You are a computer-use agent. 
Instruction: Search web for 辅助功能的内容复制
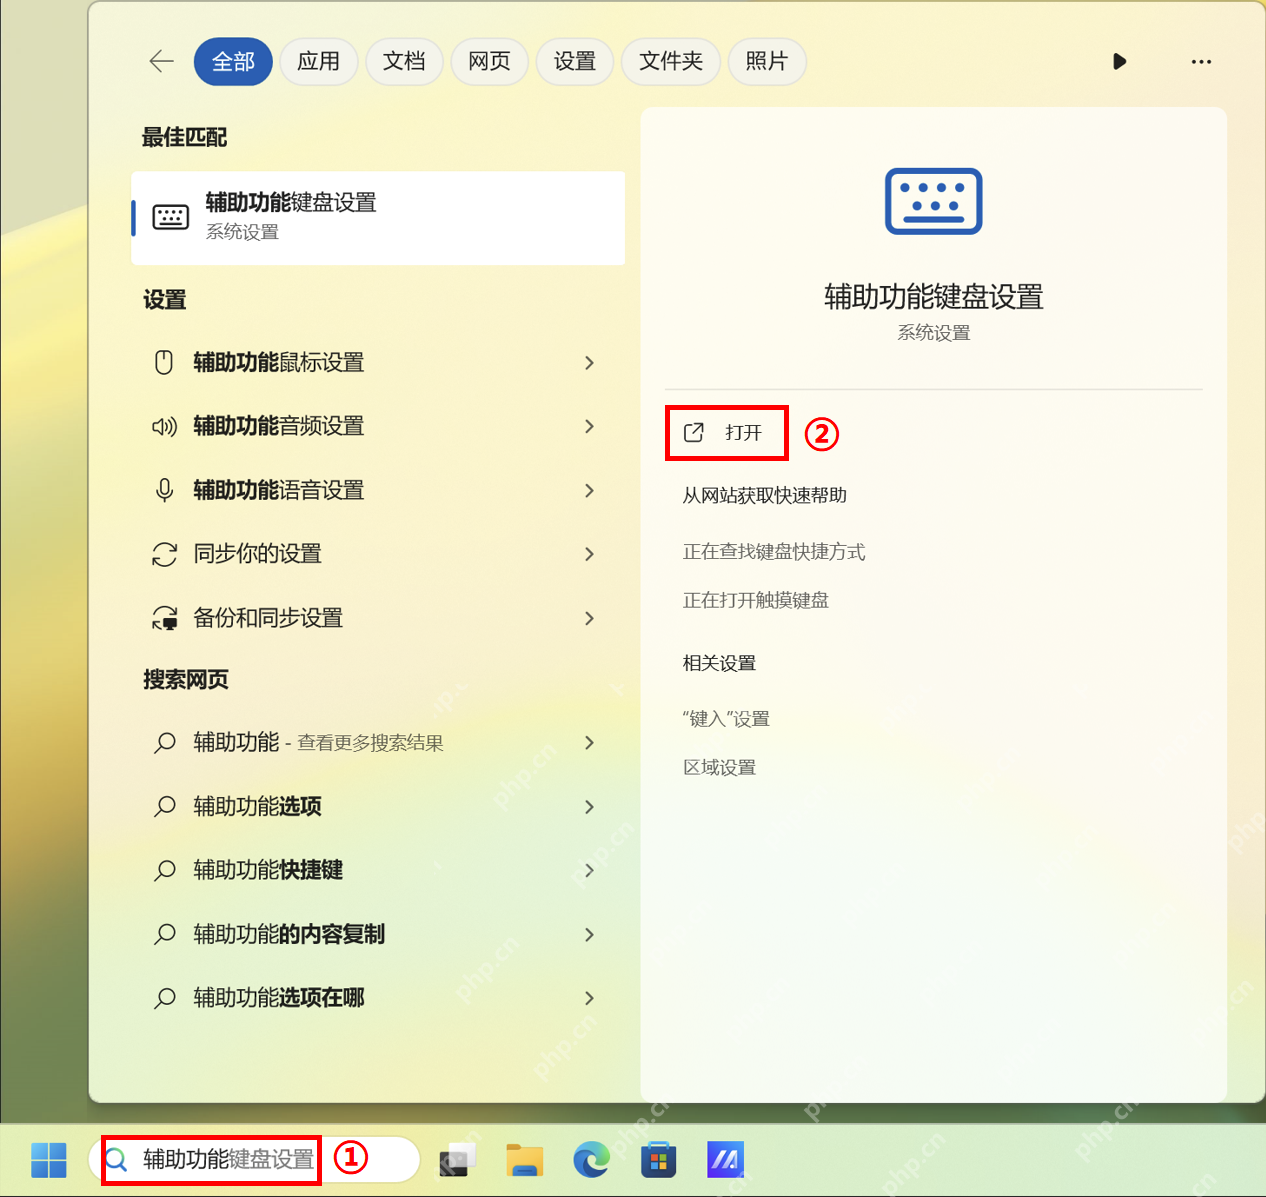(x=378, y=934)
